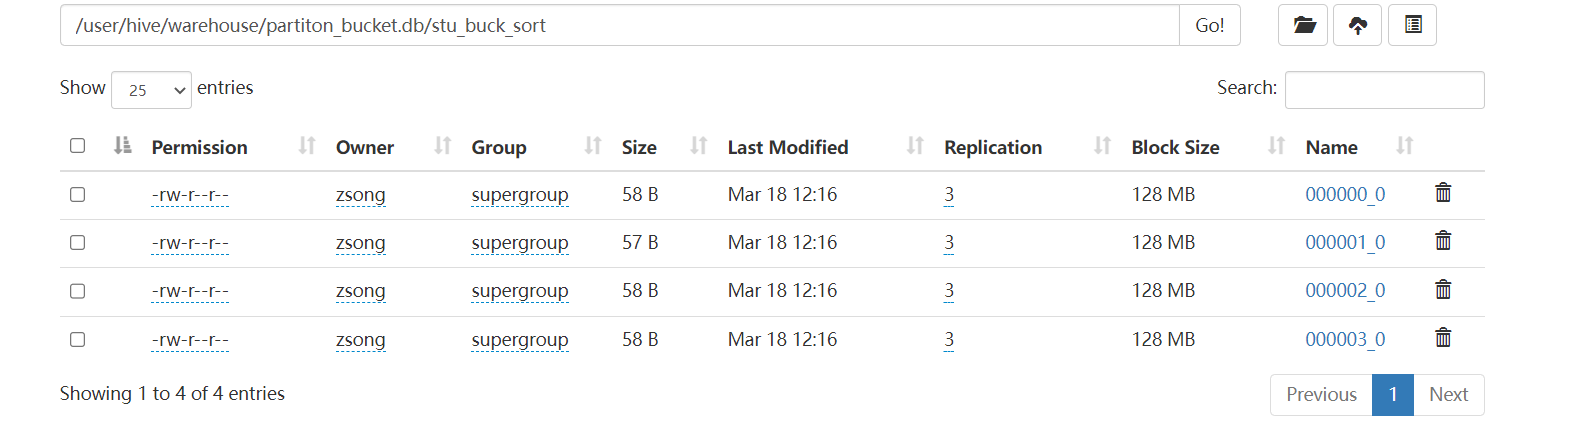Open file link 000001_0

point(1345,242)
